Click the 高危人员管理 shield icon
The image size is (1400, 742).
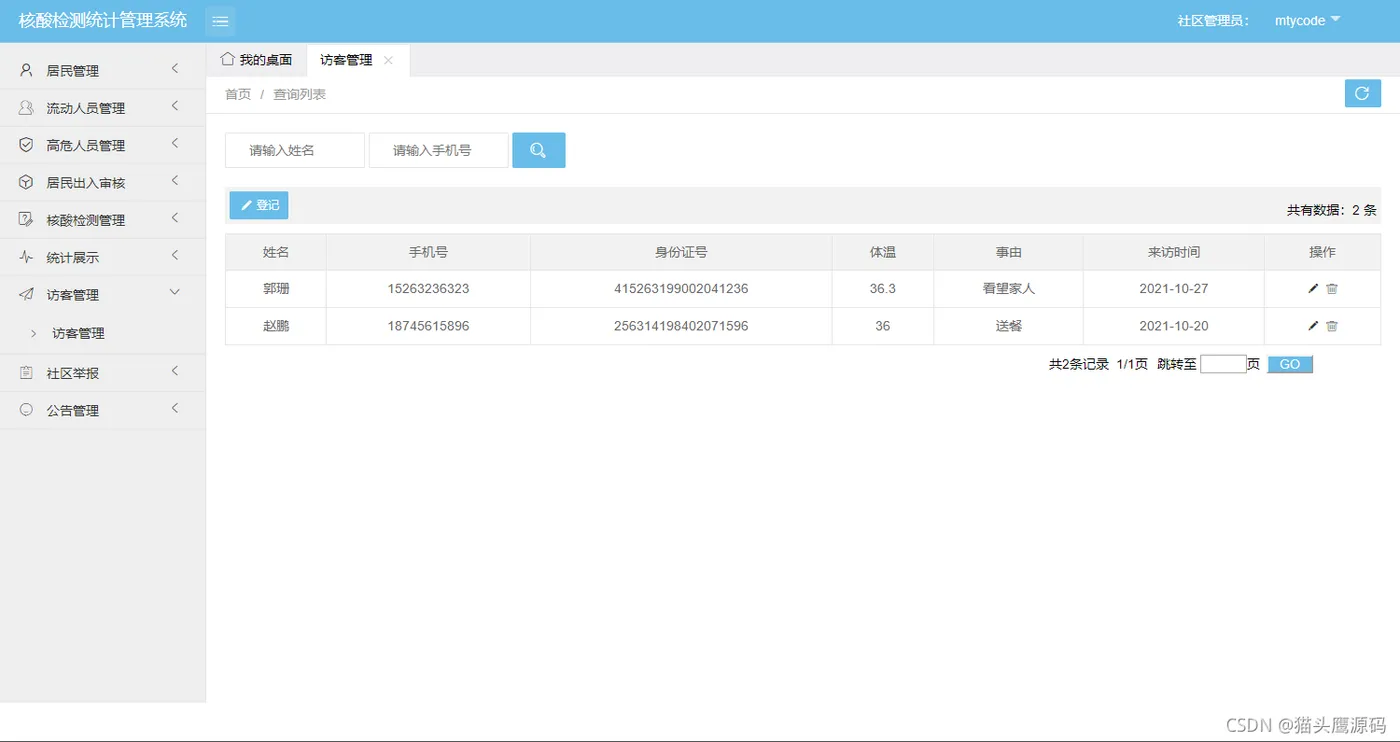tap(26, 145)
